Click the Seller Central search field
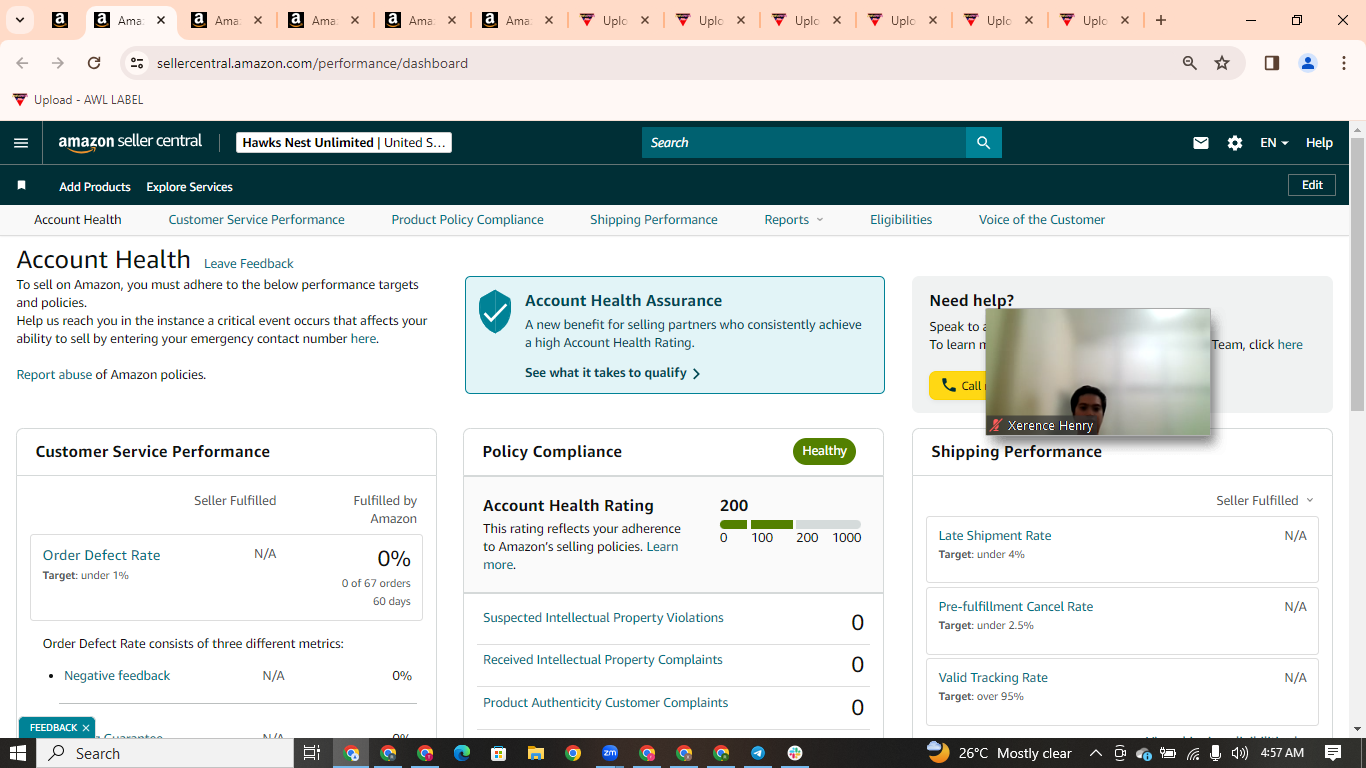The height and width of the screenshot is (768, 1366). [804, 143]
